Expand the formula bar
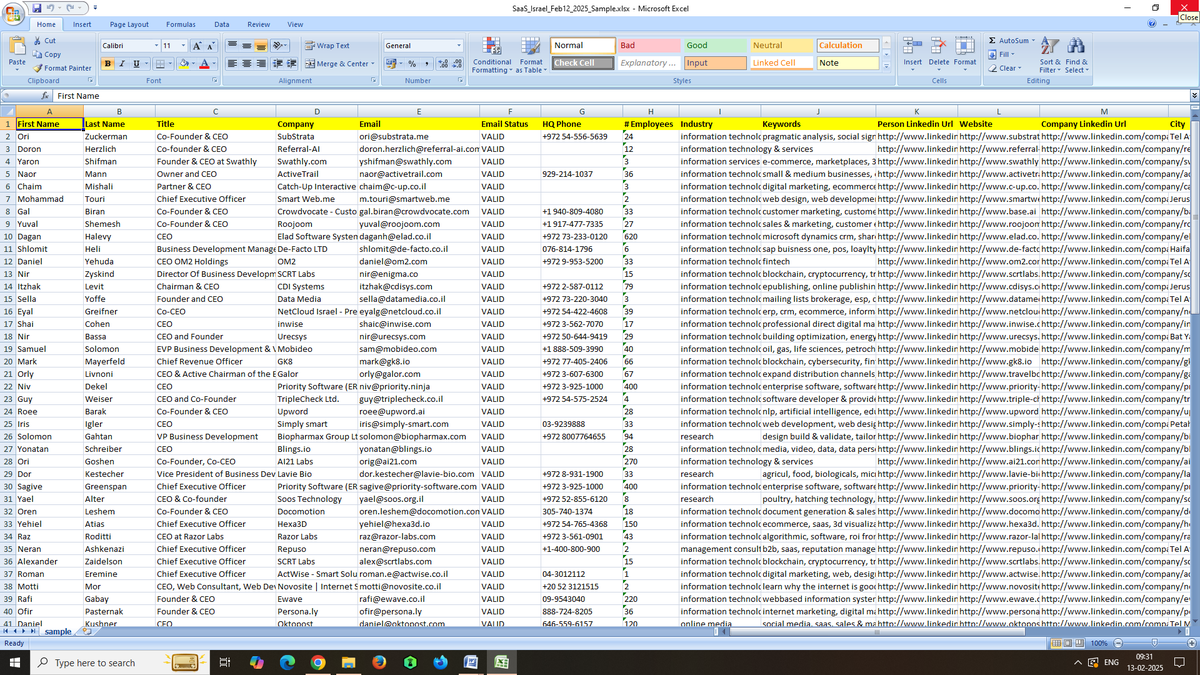 click(x=1193, y=95)
